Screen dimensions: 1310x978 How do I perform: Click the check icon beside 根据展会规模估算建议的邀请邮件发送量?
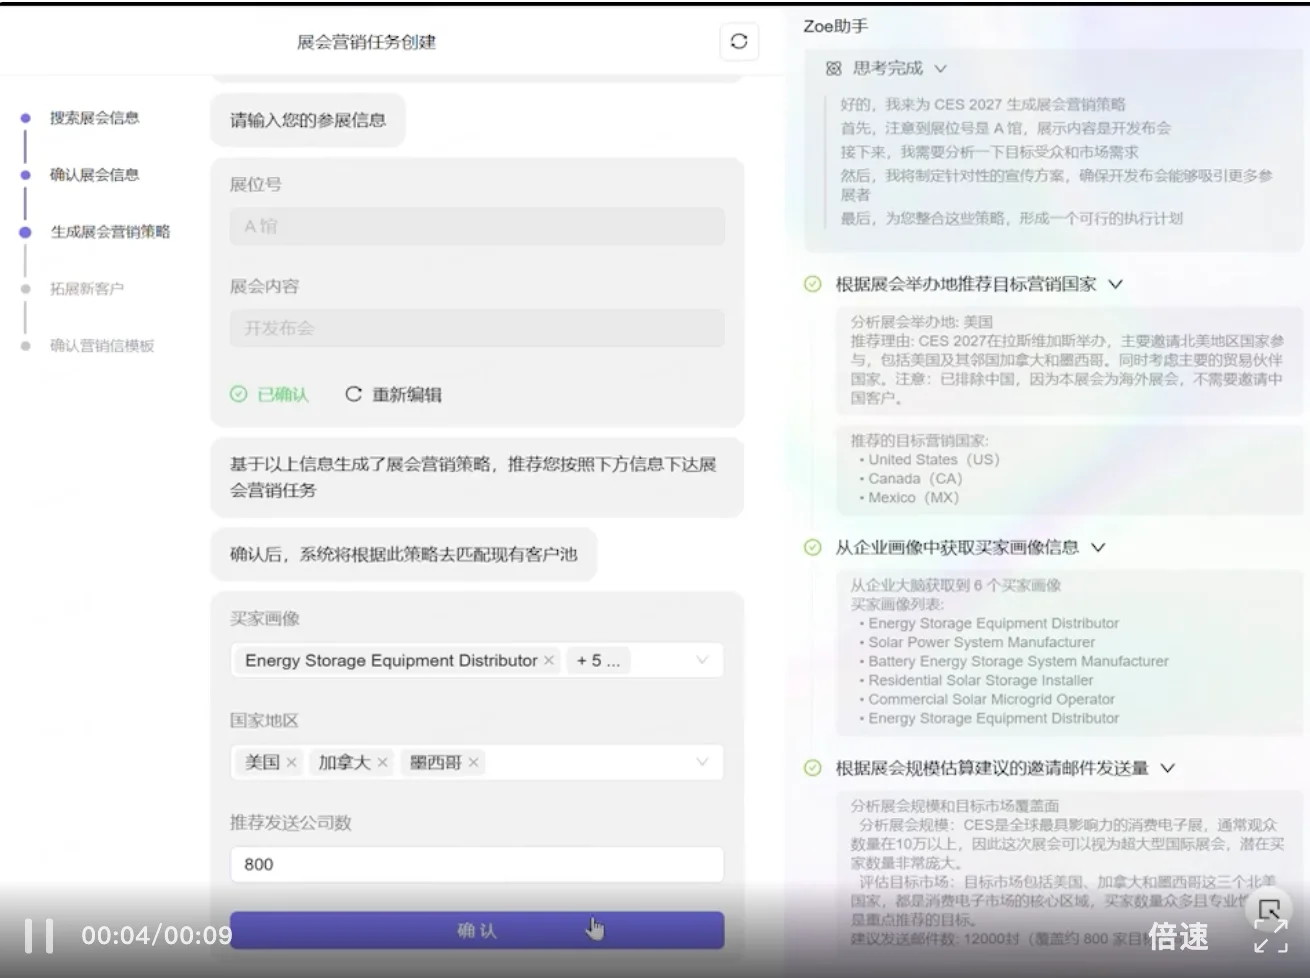pyautogui.click(x=813, y=768)
